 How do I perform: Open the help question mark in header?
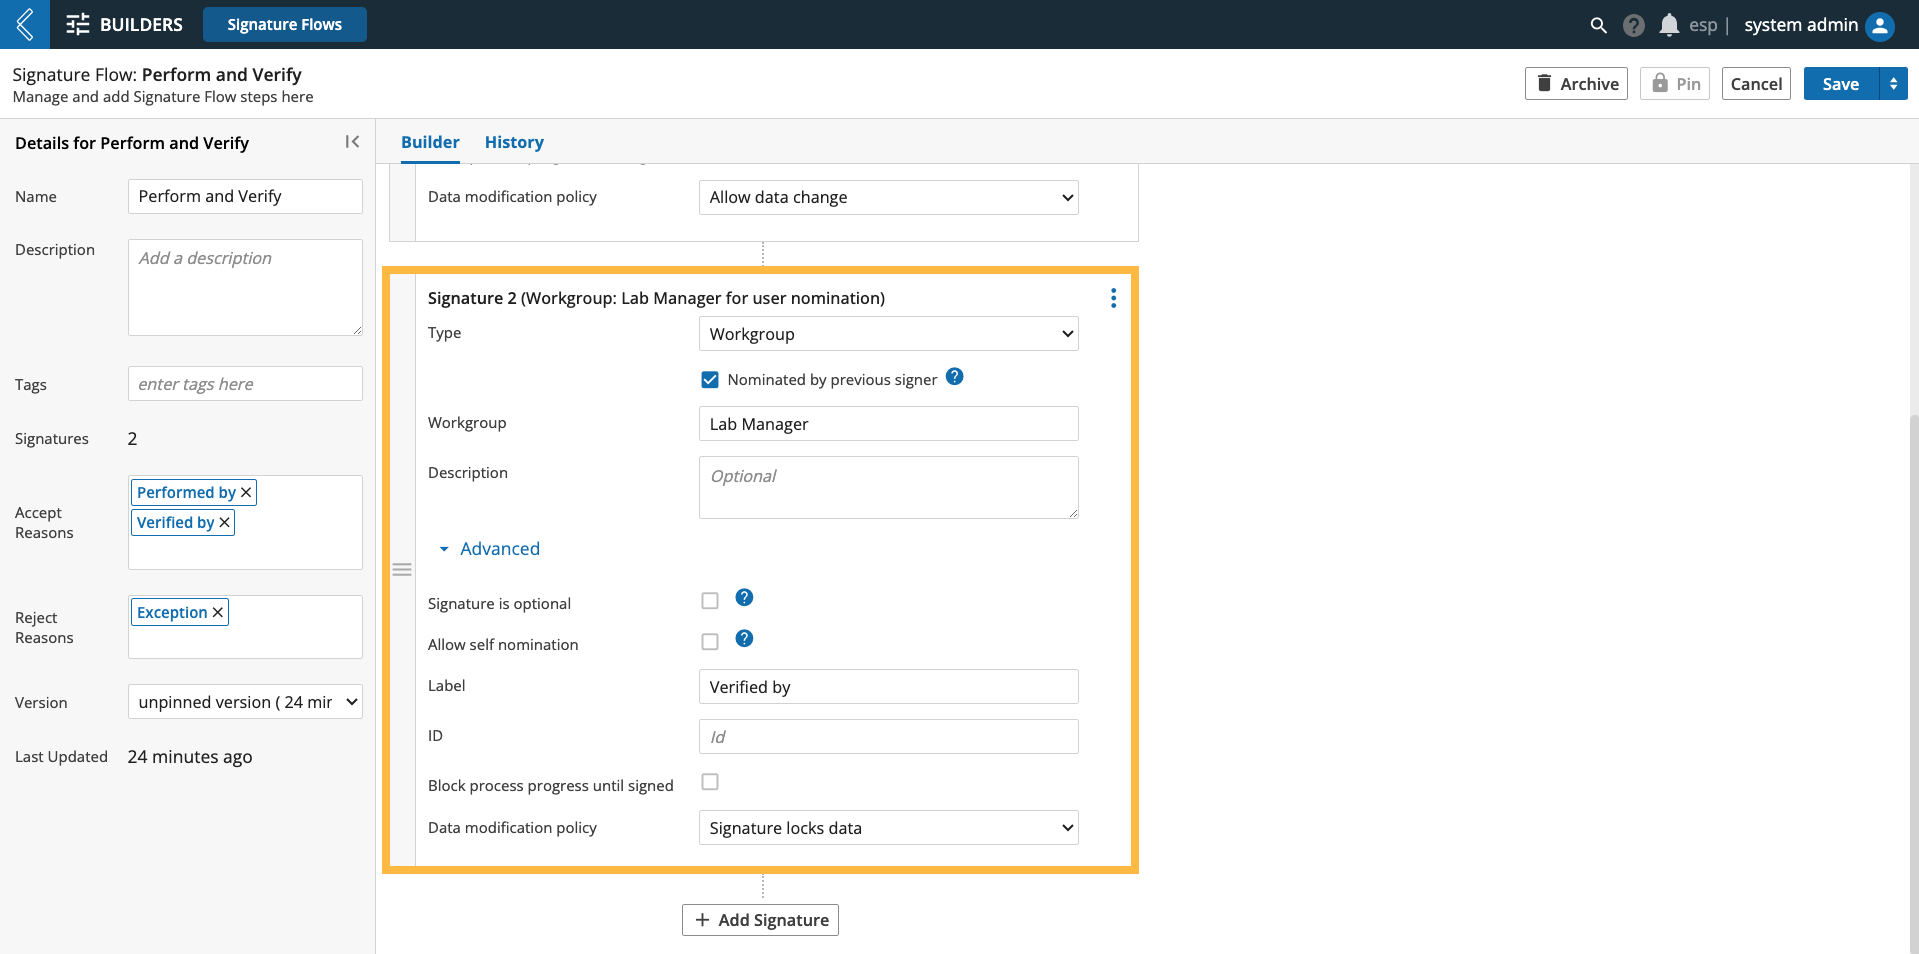coord(1634,25)
